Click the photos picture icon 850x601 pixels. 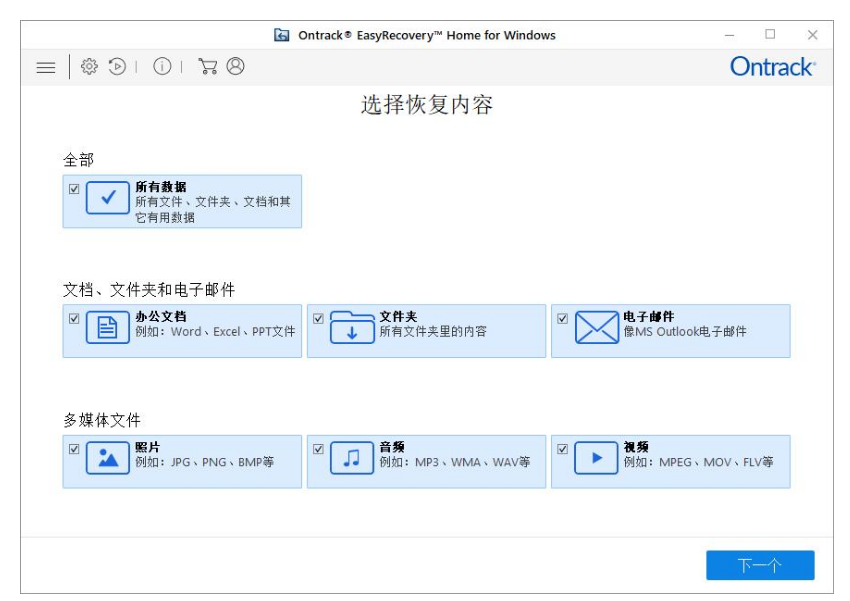108,458
